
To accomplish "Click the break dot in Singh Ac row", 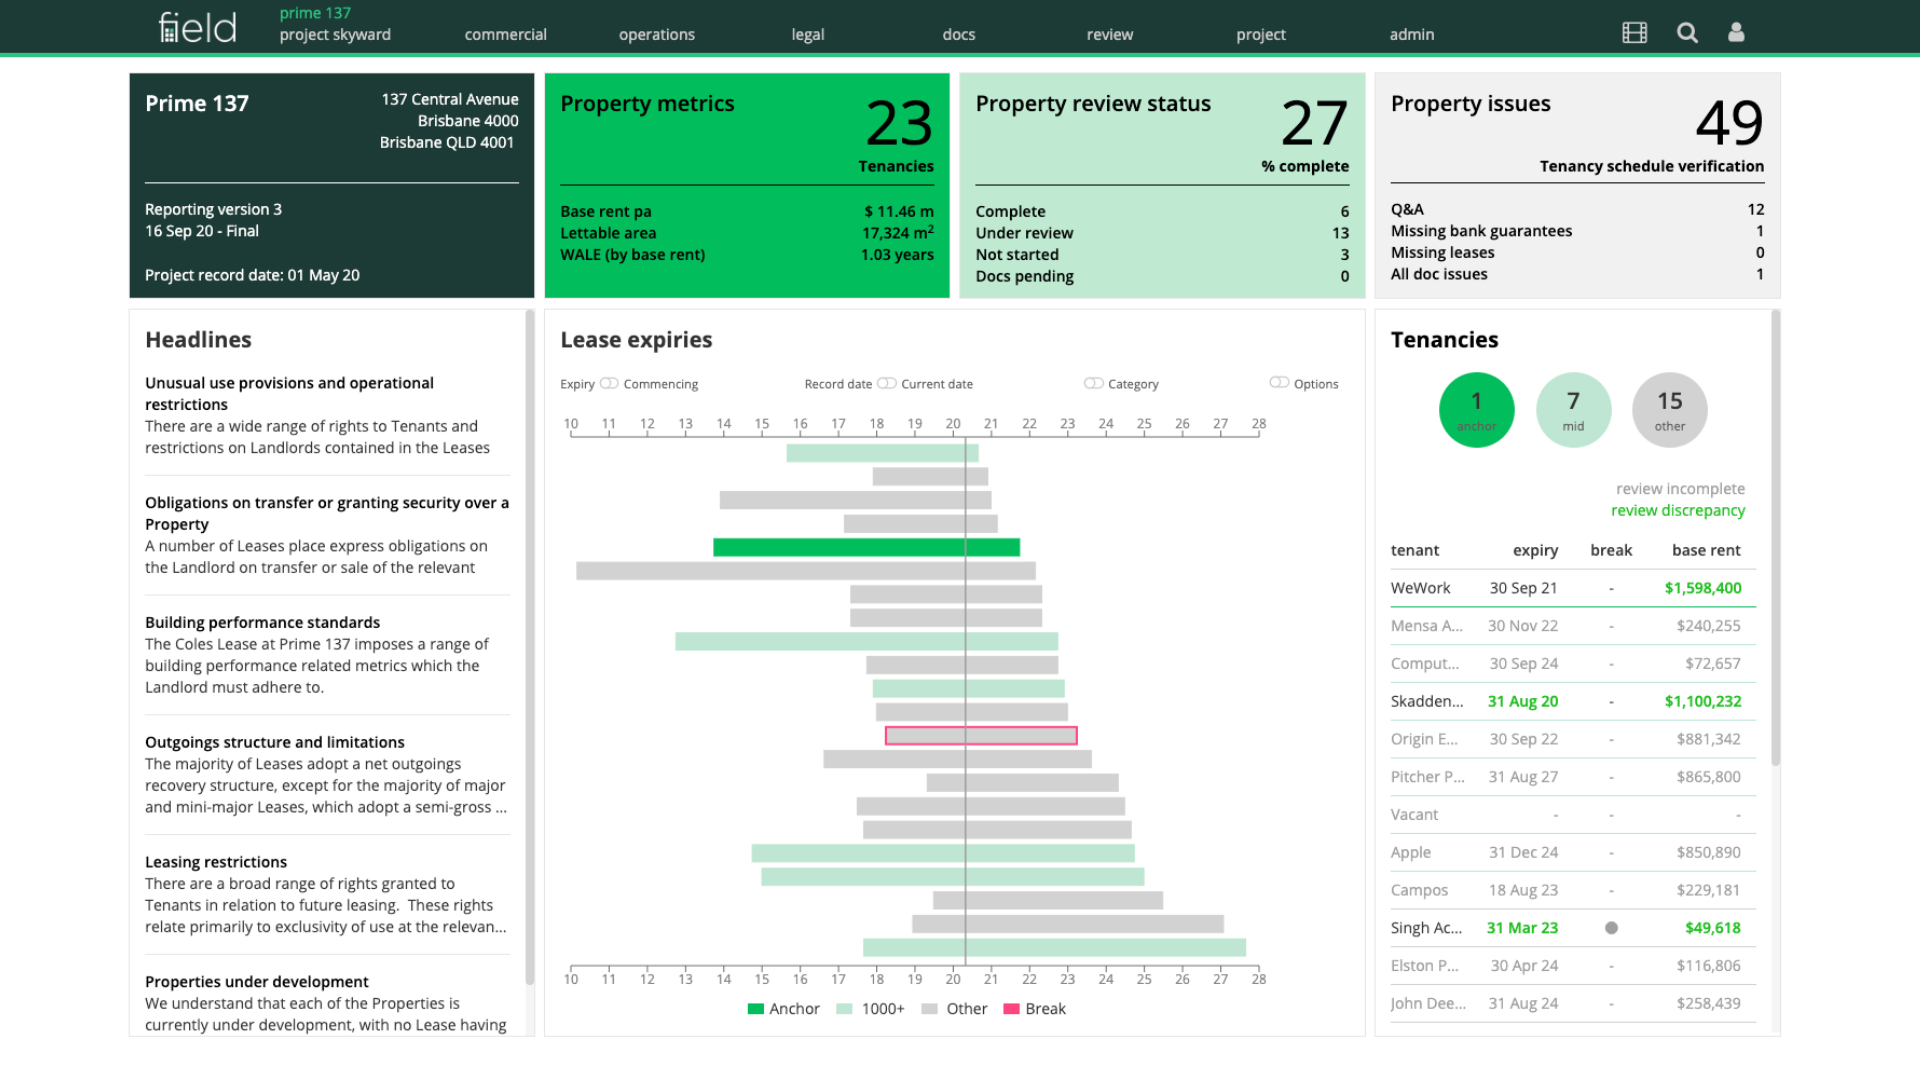I will [x=1611, y=928].
